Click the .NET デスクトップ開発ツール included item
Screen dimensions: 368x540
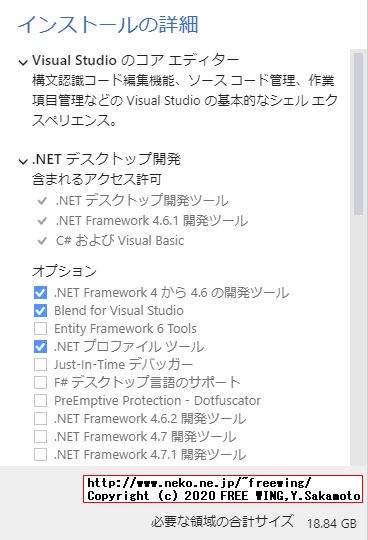(142, 200)
